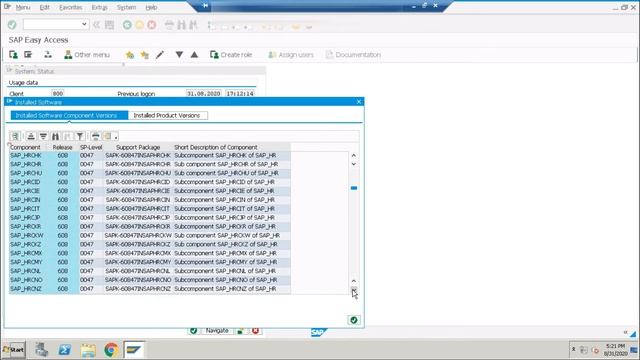Click the Client field in Usage data
640x360 pixels.
tap(58, 93)
